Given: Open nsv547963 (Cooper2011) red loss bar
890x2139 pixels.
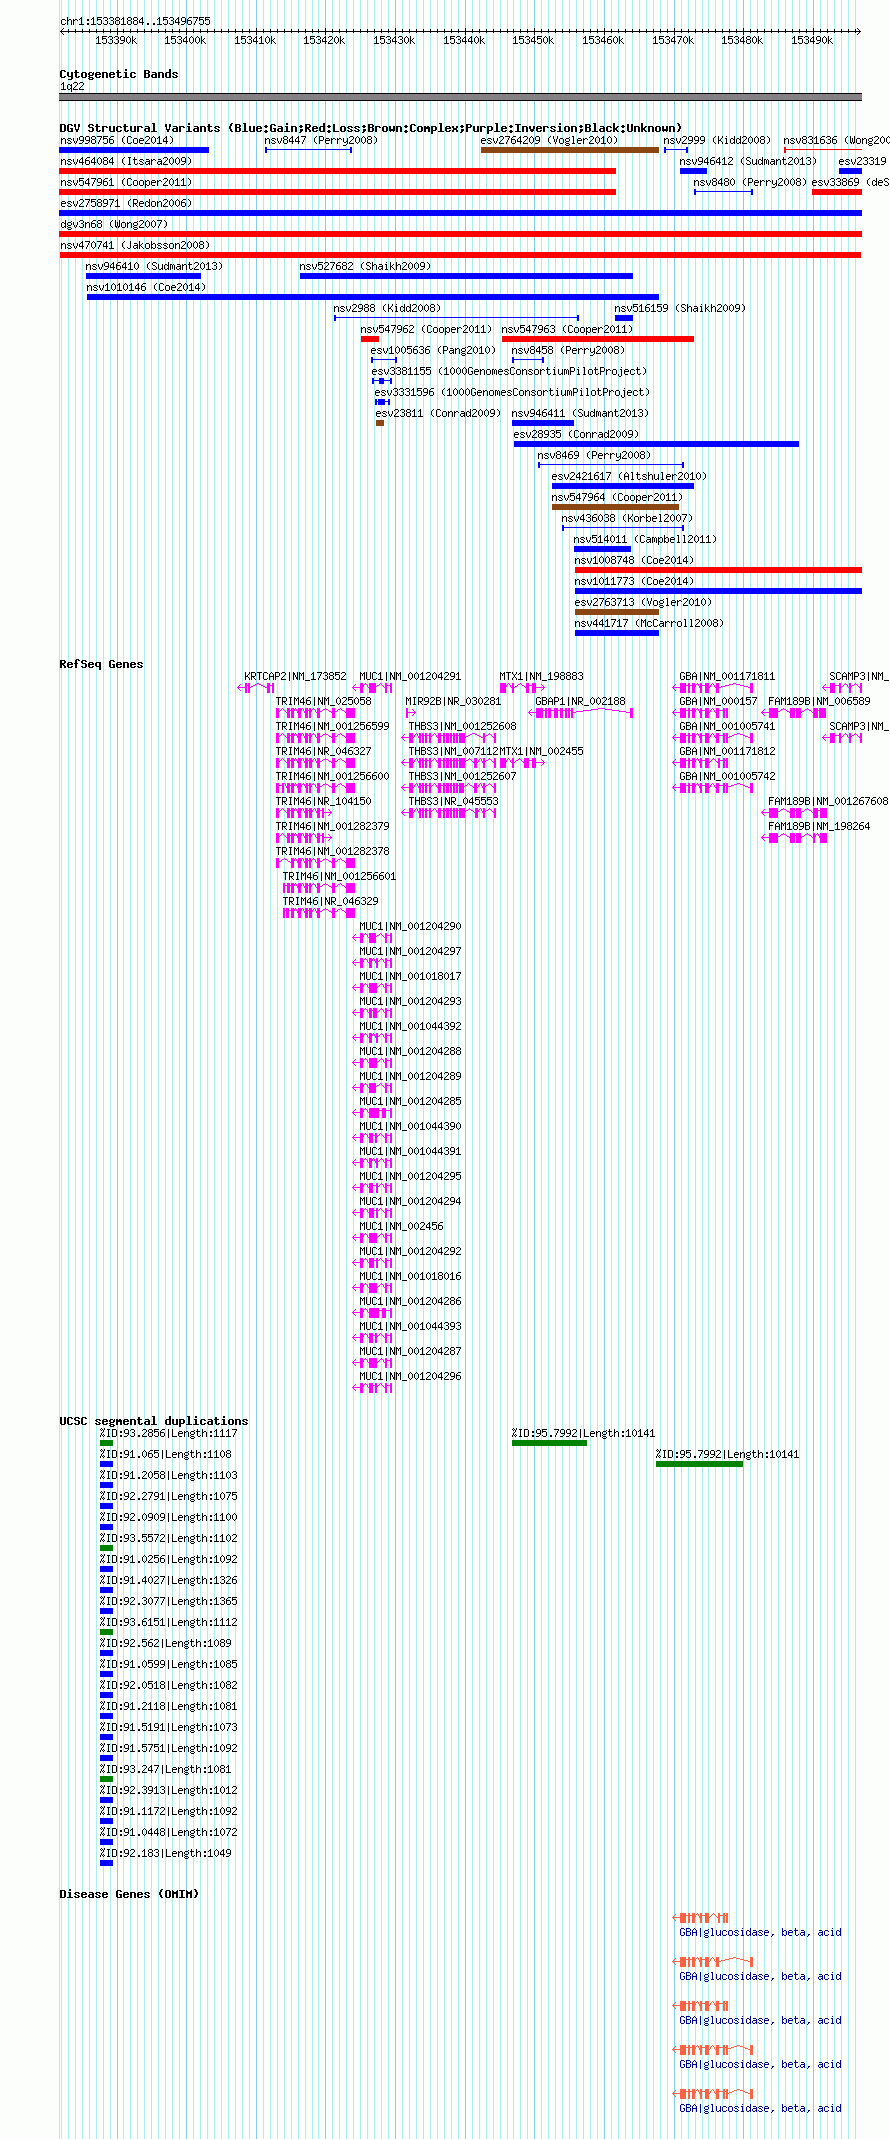Looking at the screenshot, I should click(x=598, y=339).
